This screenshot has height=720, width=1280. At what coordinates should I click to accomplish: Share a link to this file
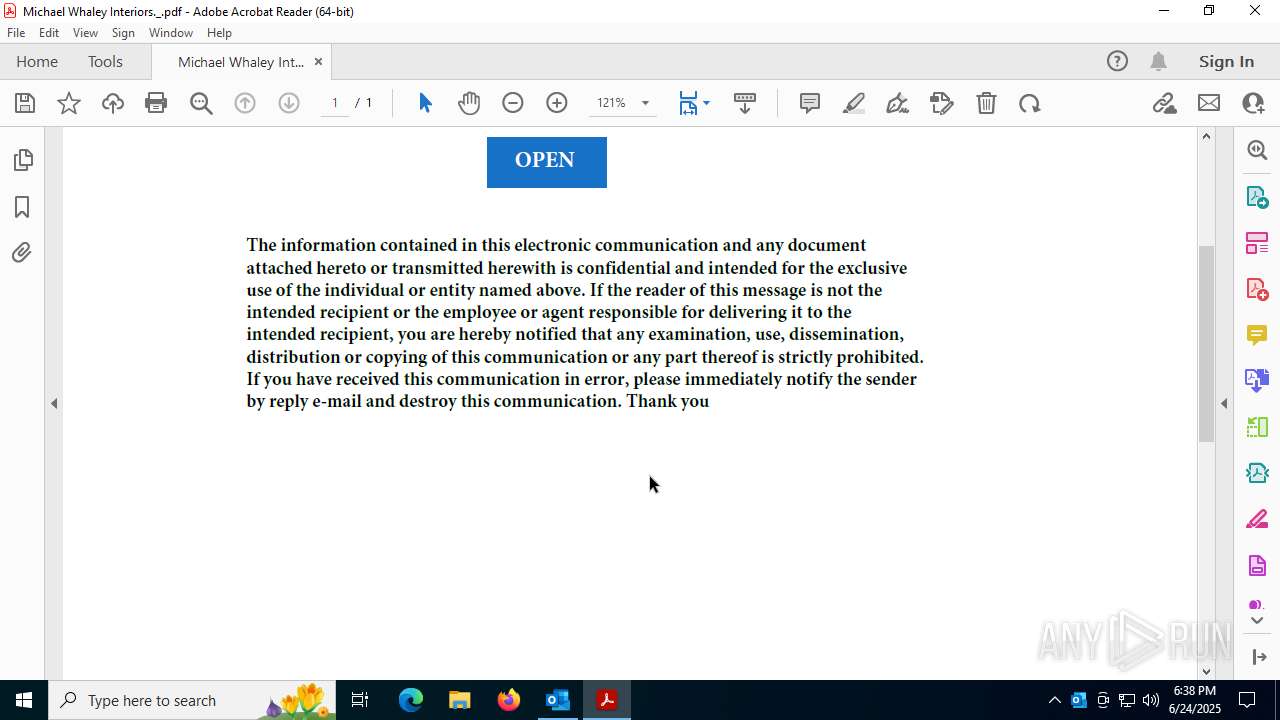pyautogui.click(x=1164, y=103)
